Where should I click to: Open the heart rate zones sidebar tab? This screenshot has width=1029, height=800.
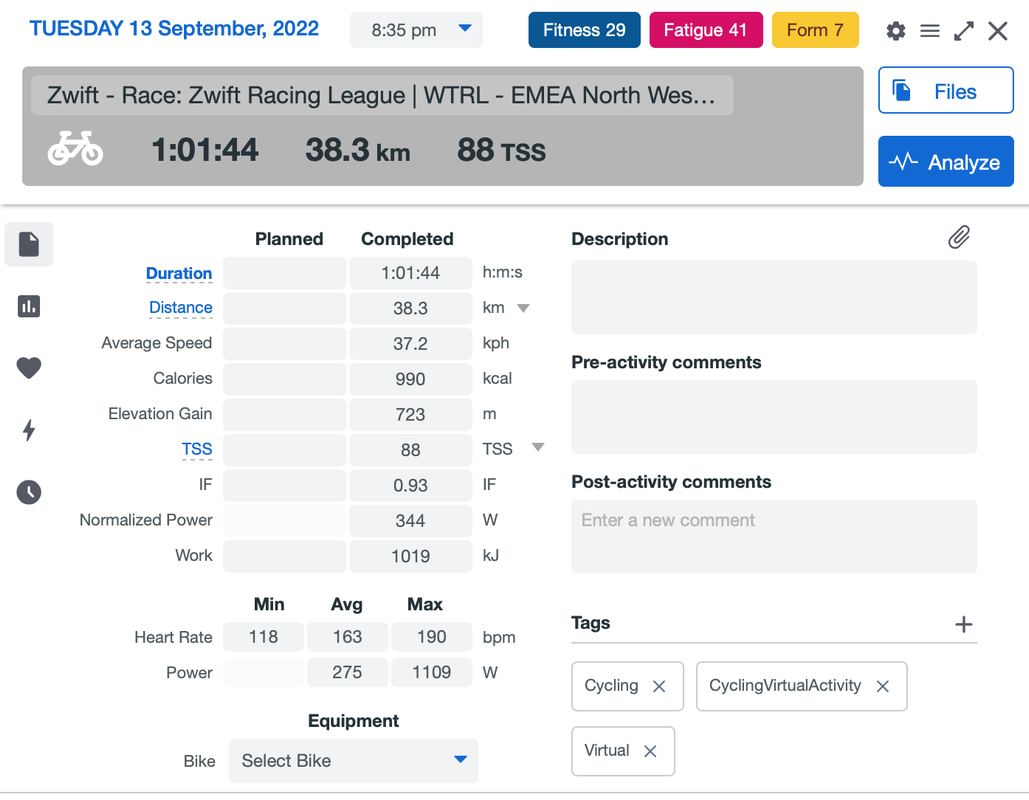pyautogui.click(x=29, y=368)
